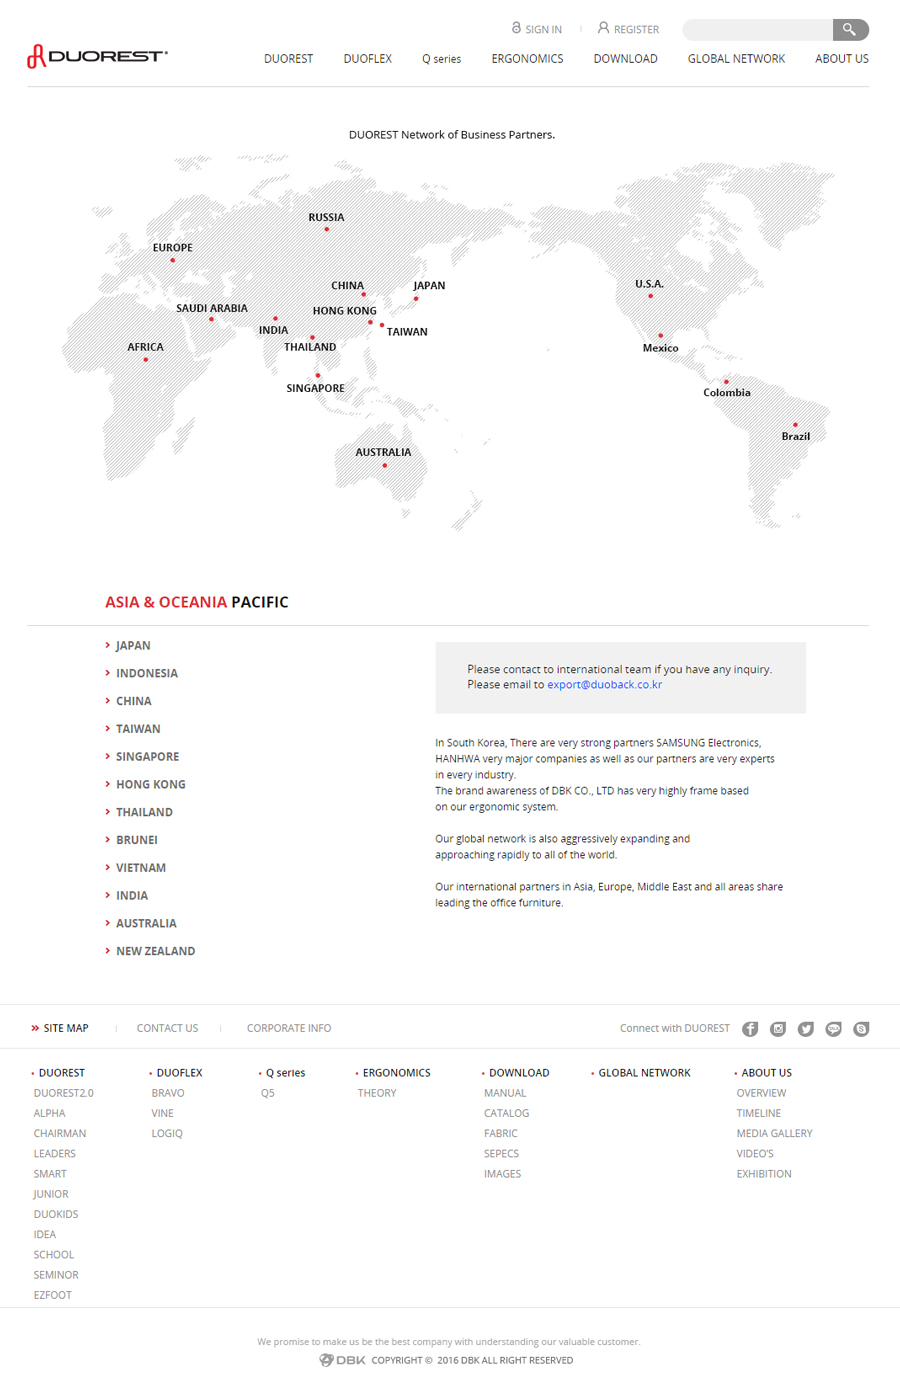Expand INDONESIA in country list
The height and width of the screenshot is (1396, 900).
(146, 674)
